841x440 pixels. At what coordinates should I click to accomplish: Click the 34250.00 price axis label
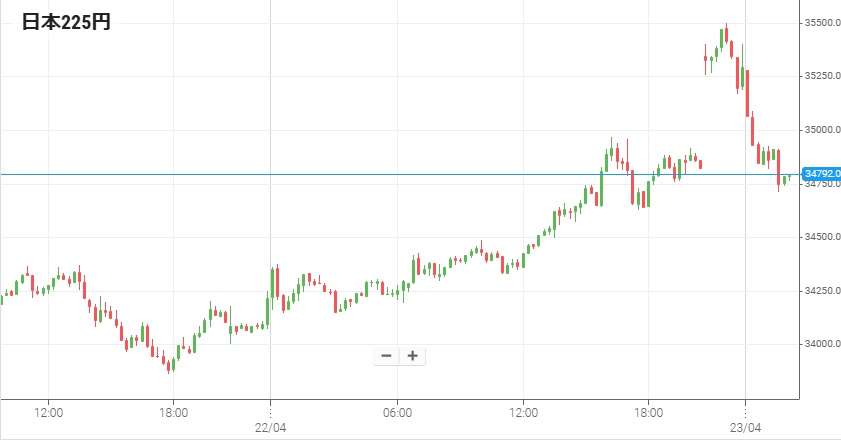click(x=821, y=291)
